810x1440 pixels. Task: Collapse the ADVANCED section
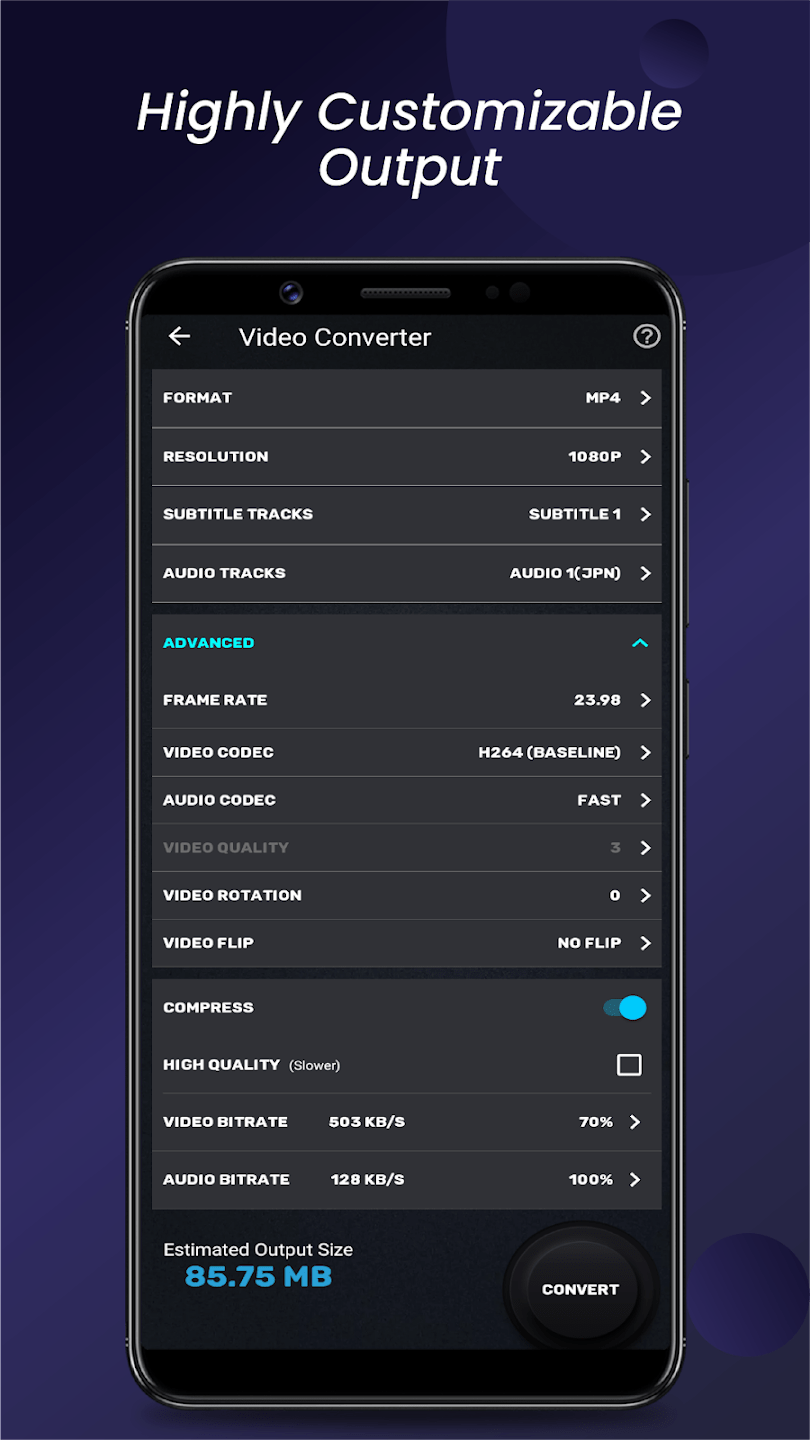(640, 643)
